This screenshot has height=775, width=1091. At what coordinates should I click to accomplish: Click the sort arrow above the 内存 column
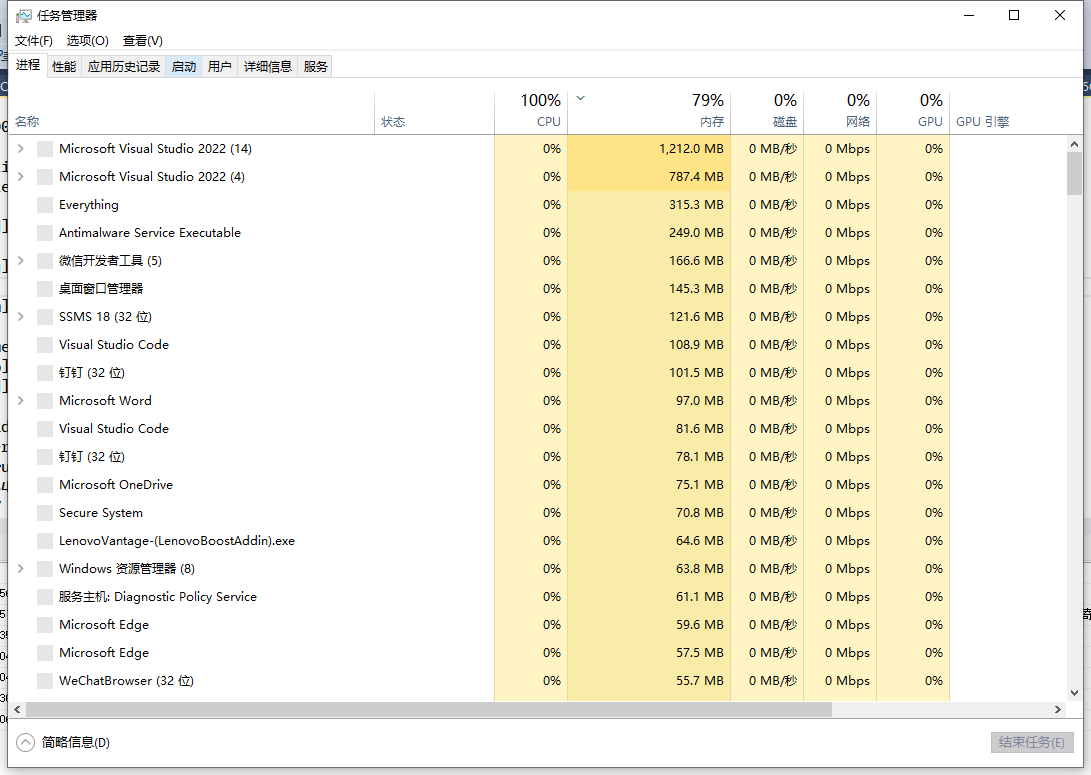pyautogui.click(x=581, y=99)
